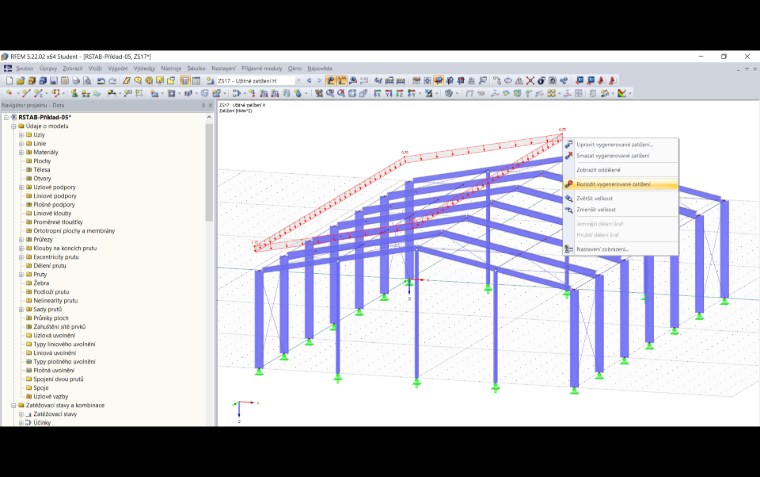Click the highlighted table view icon

pos(185,80)
